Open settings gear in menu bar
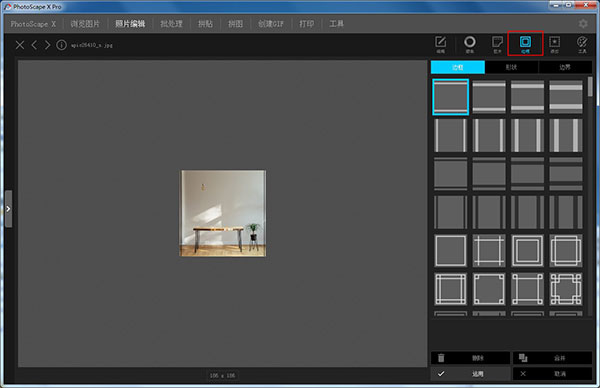 coord(583,24)
